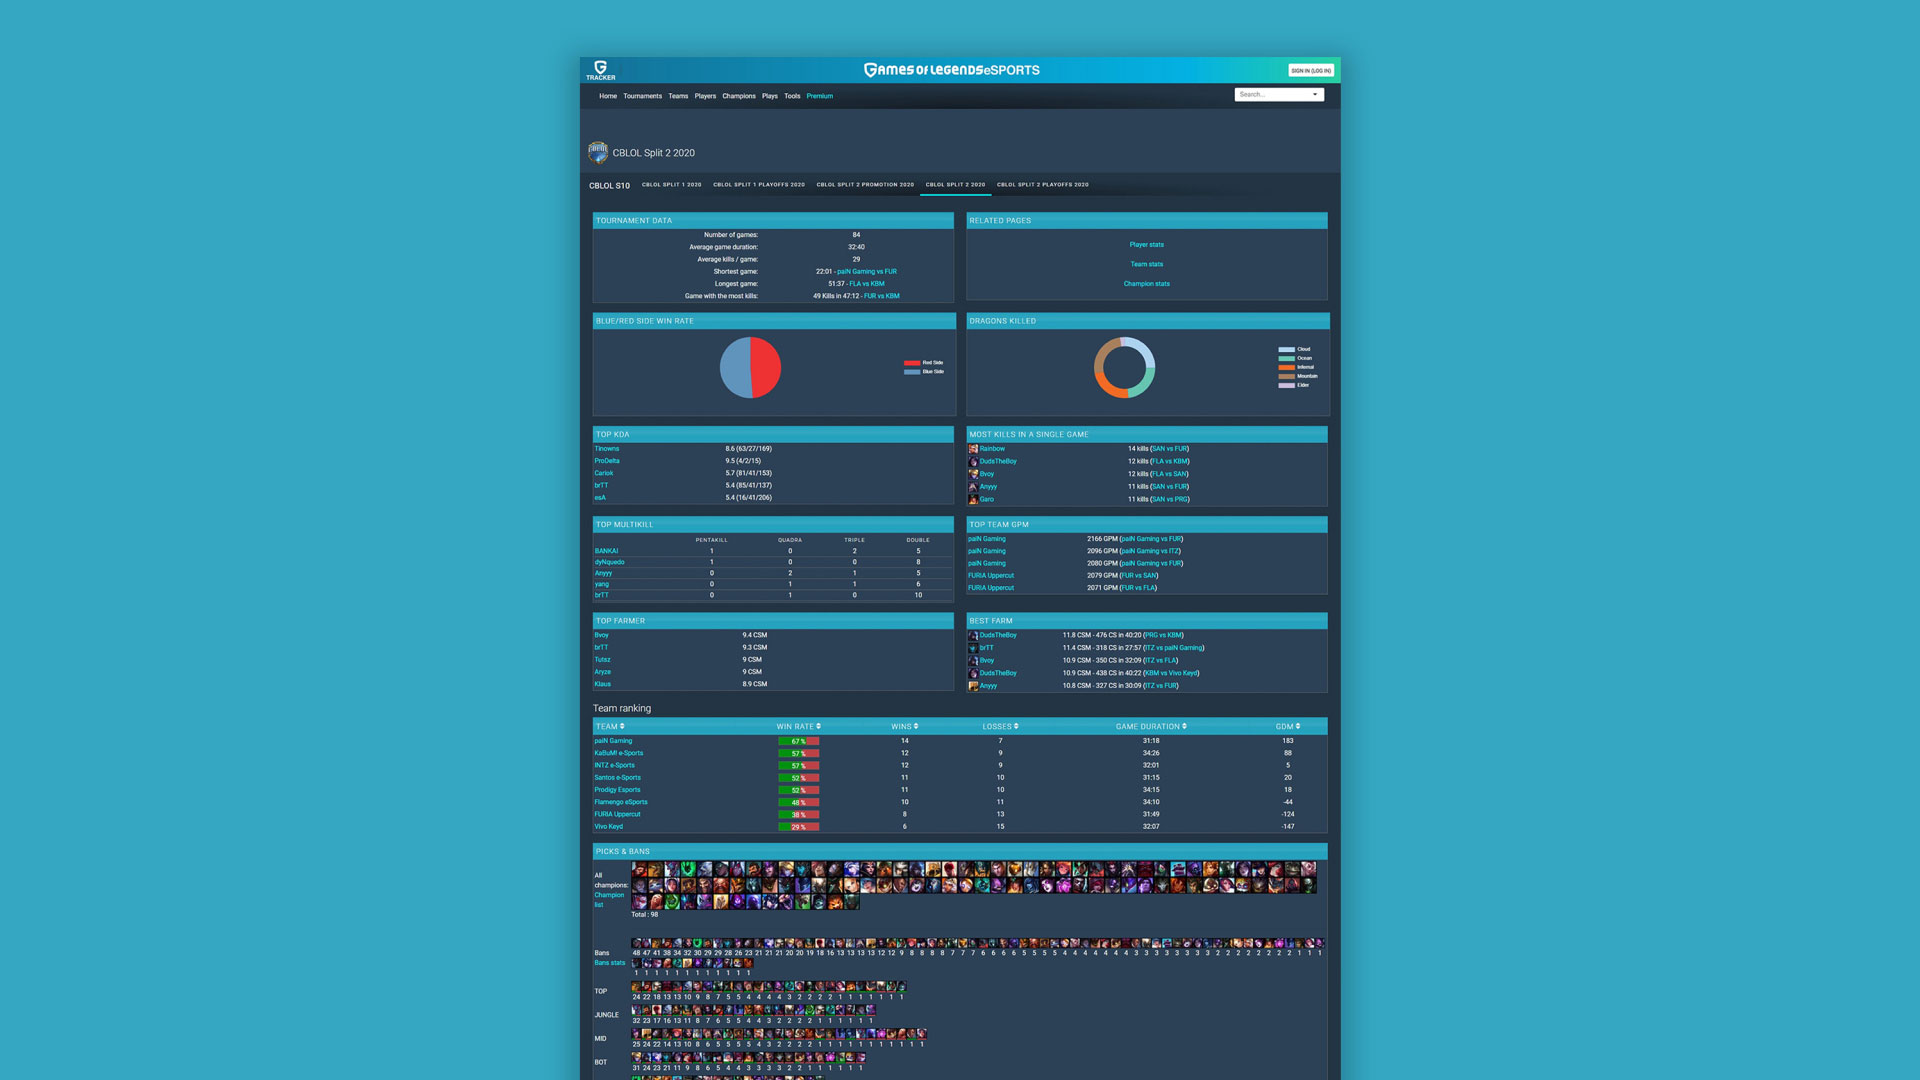Viewport: 1920px width, 1080px height.
Task: Click Anyyy's champion icon in Most Kills
Action: (973, 486)
